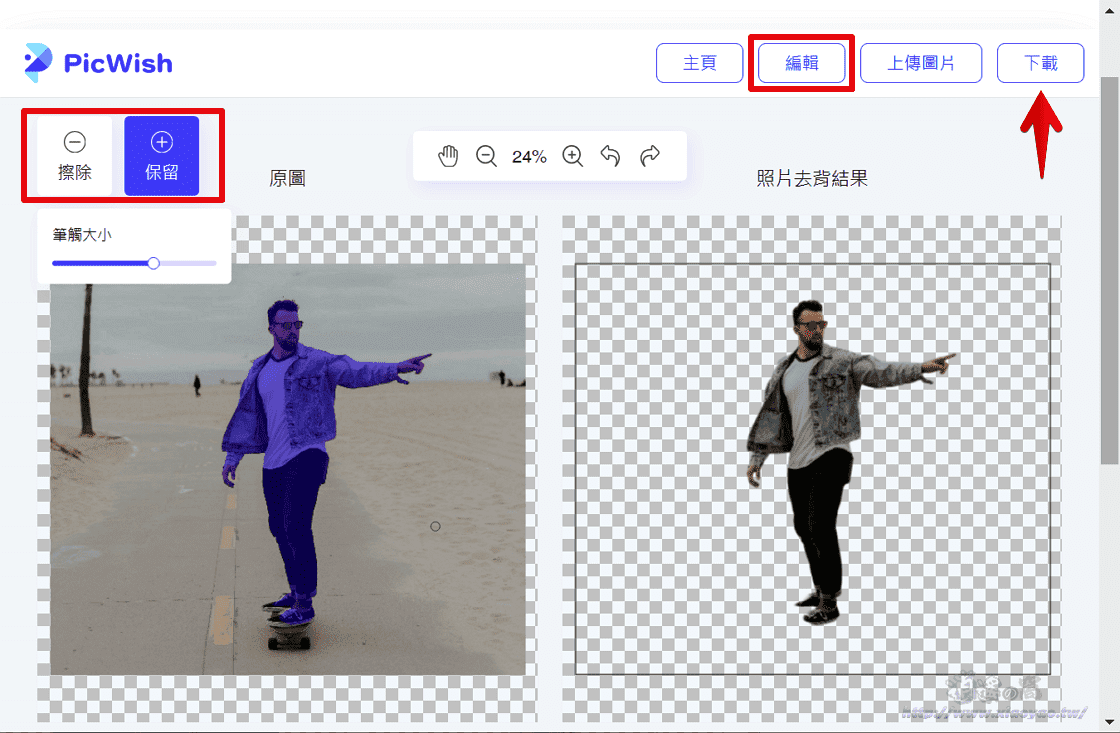Screen dimensions: 1120x733
Task: Click the 上傳圖片 upload button
Action: coord(920,62)
